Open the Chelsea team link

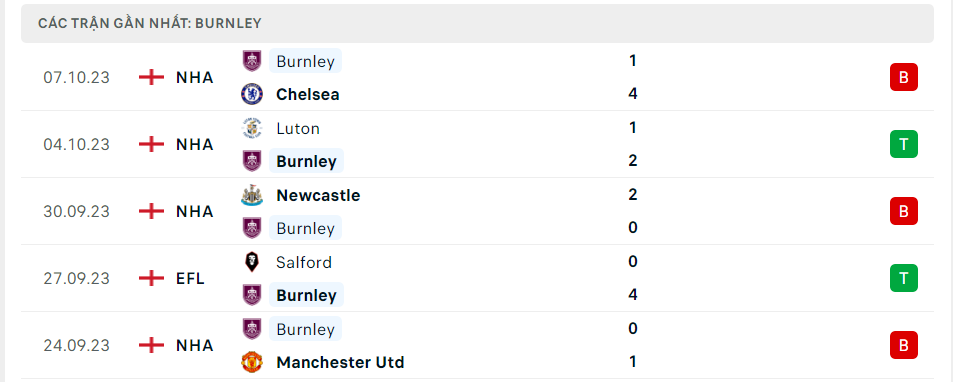[x=308, y=94]
